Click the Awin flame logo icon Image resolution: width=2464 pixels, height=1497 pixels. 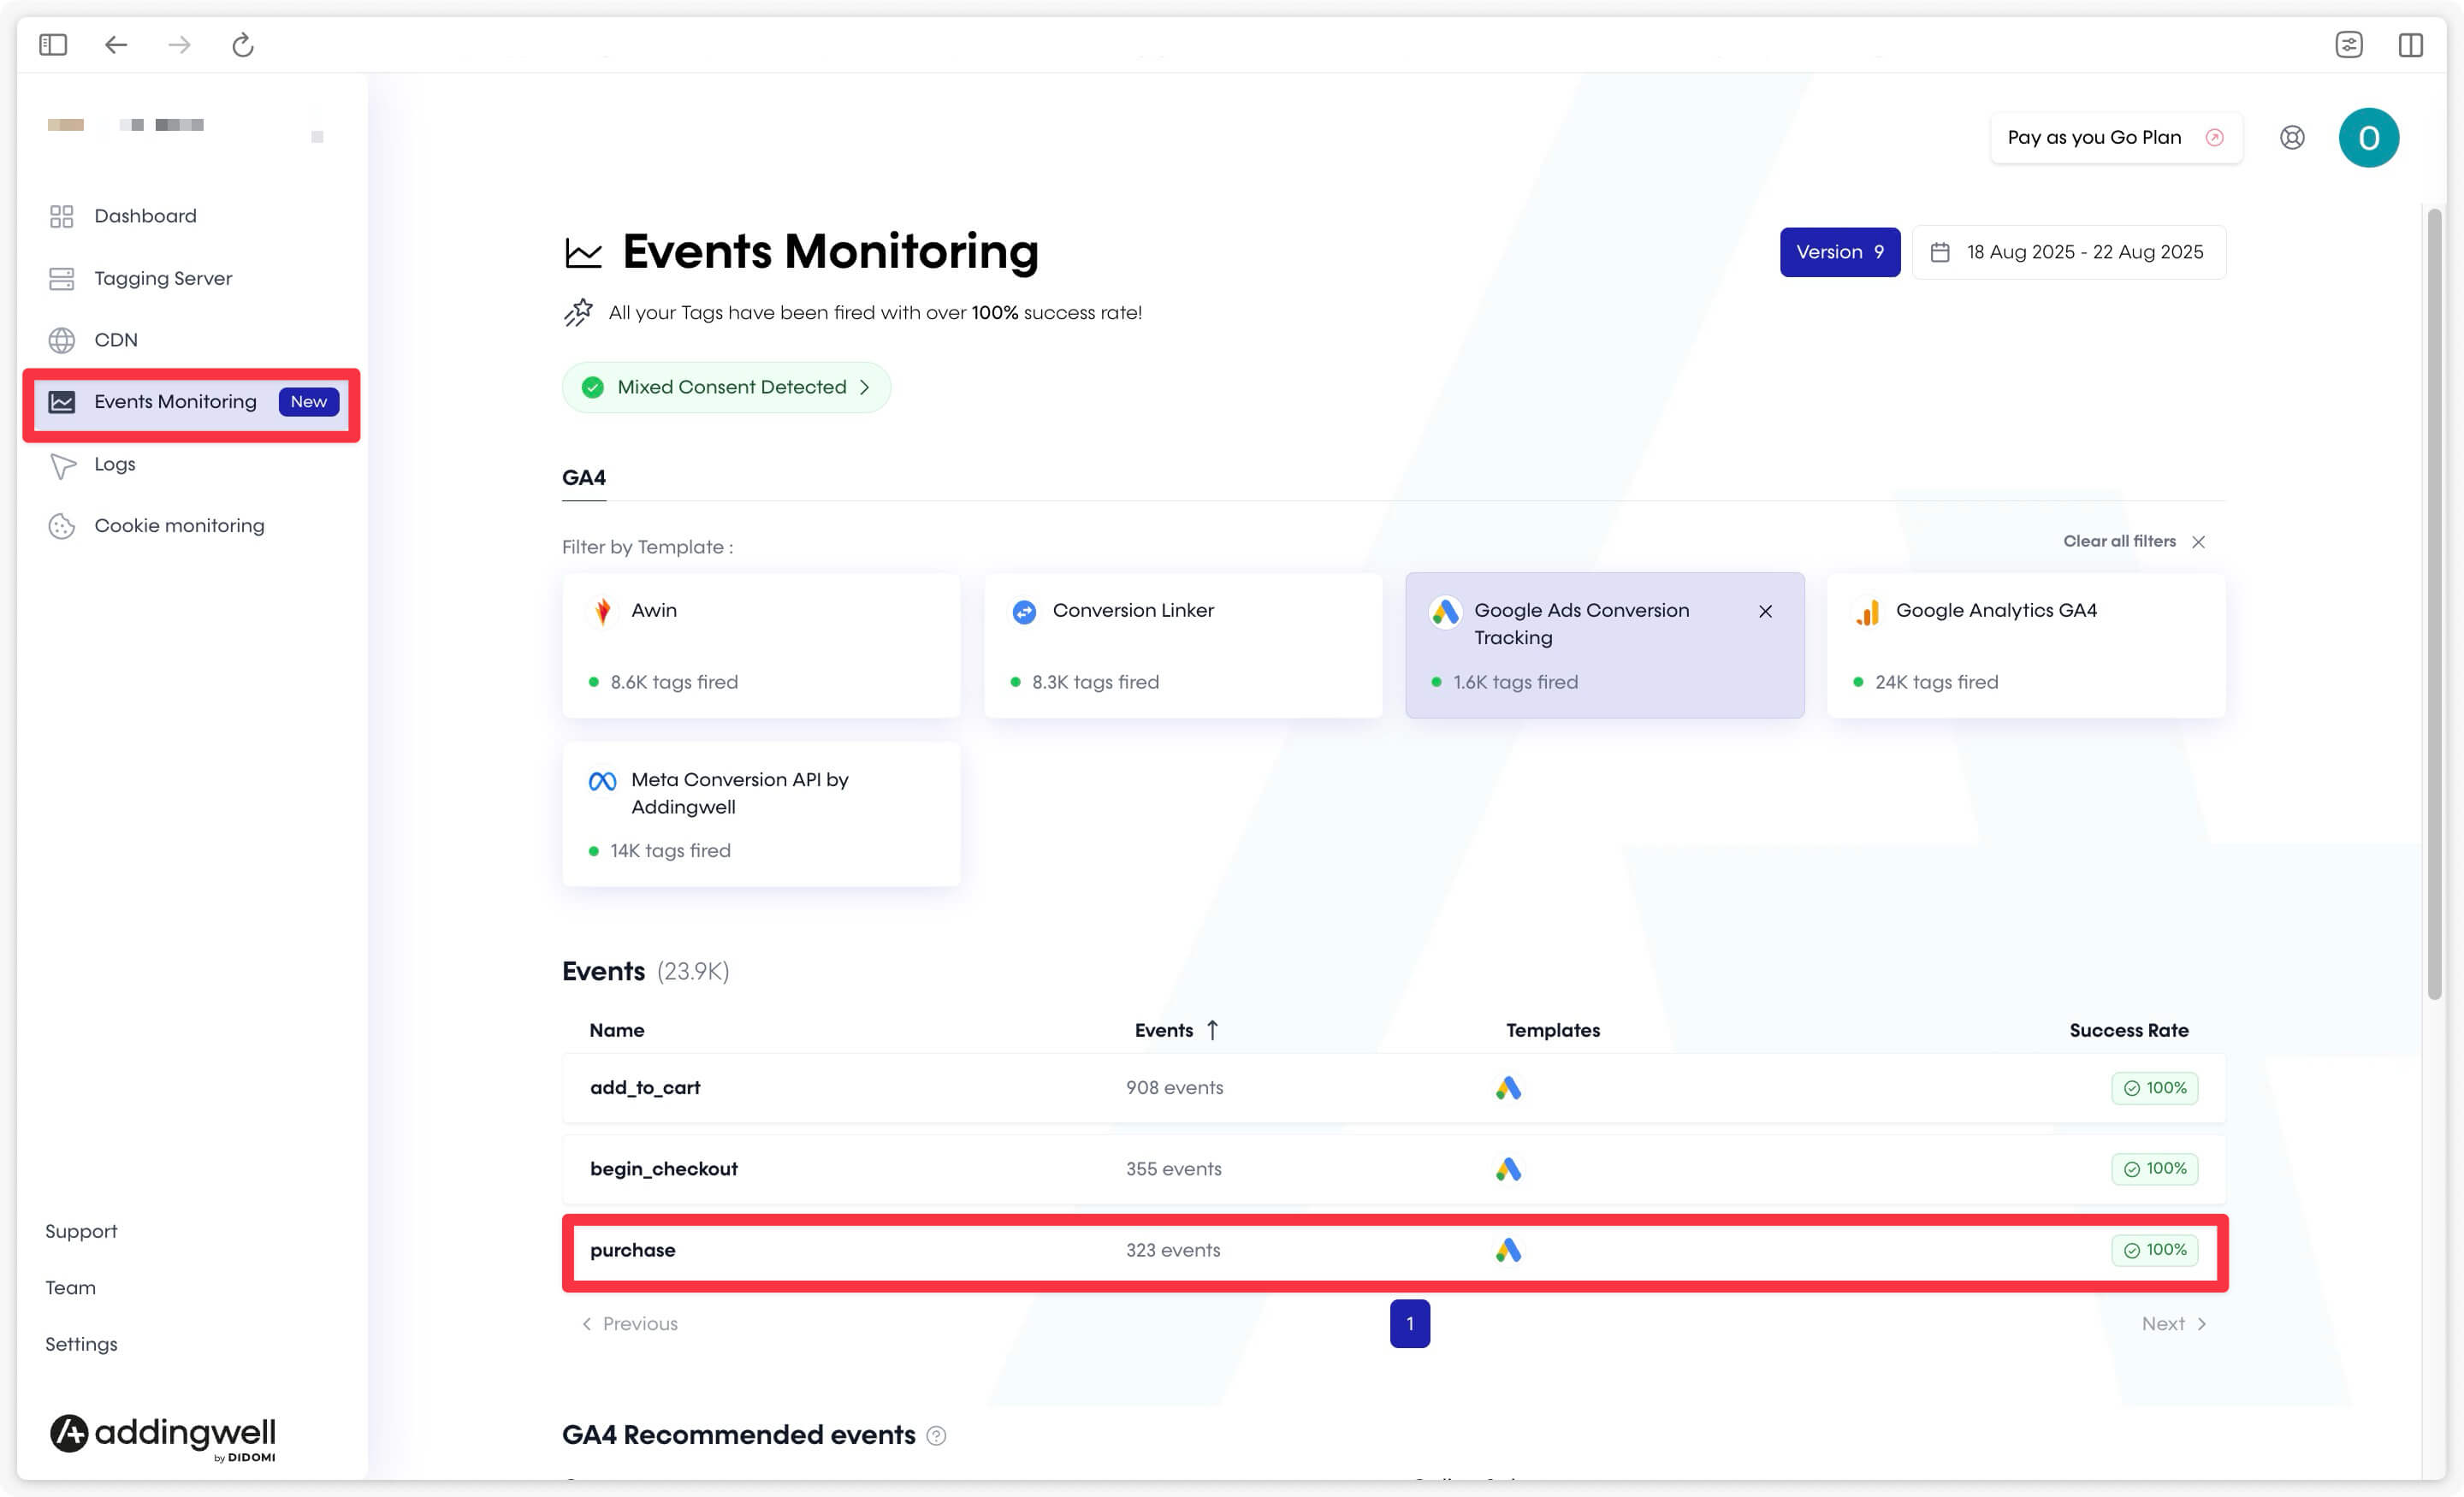[602, 611]
